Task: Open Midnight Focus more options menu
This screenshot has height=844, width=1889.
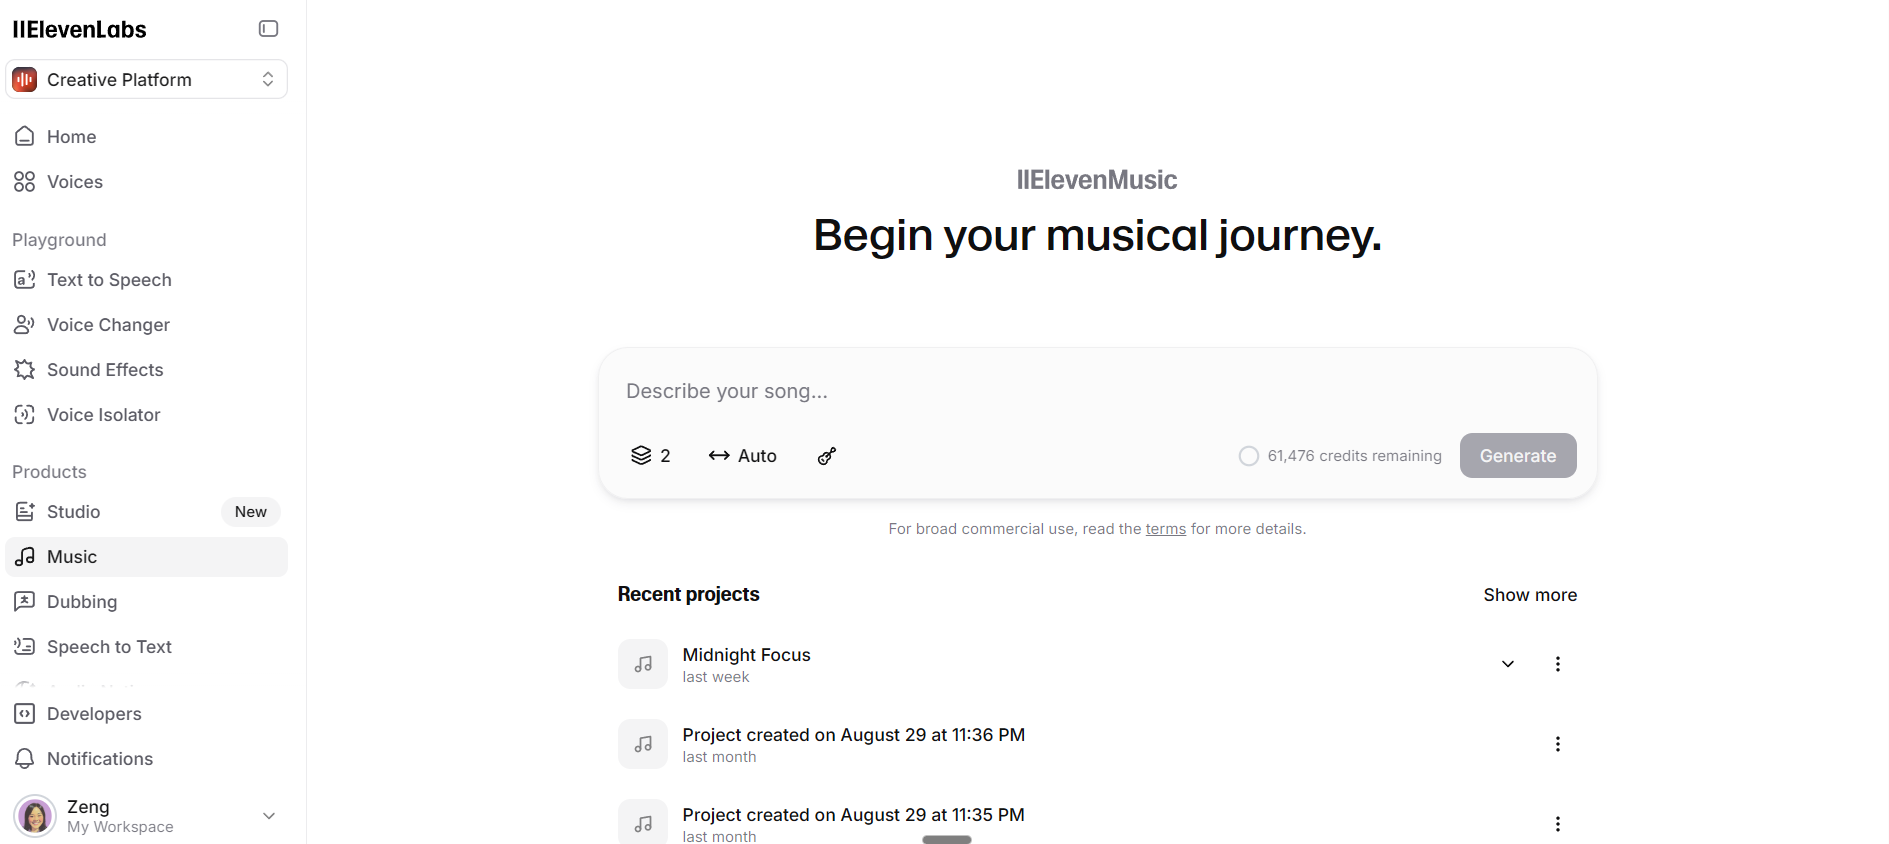Action: click(x=1558, y=664)
